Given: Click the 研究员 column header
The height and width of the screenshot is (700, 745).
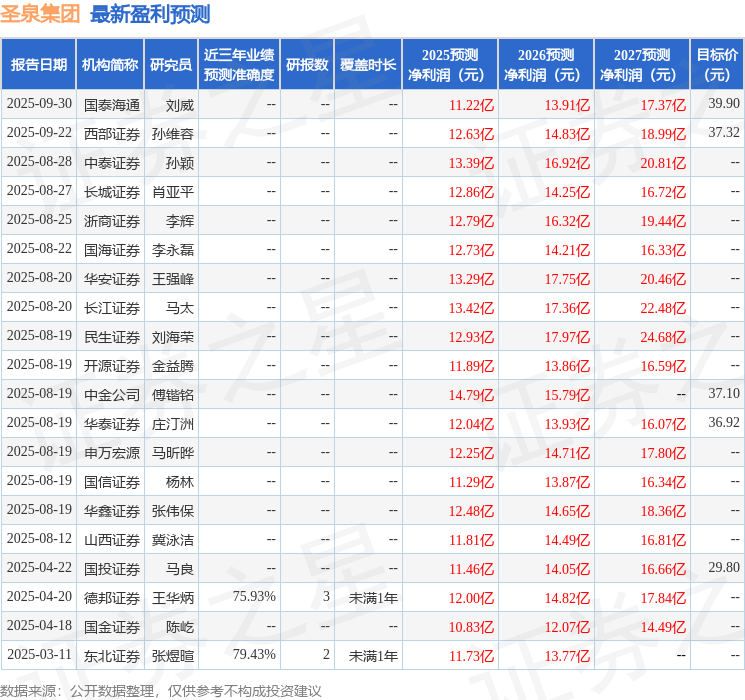Looking at the screenshot, I should (x=171, y=65).
